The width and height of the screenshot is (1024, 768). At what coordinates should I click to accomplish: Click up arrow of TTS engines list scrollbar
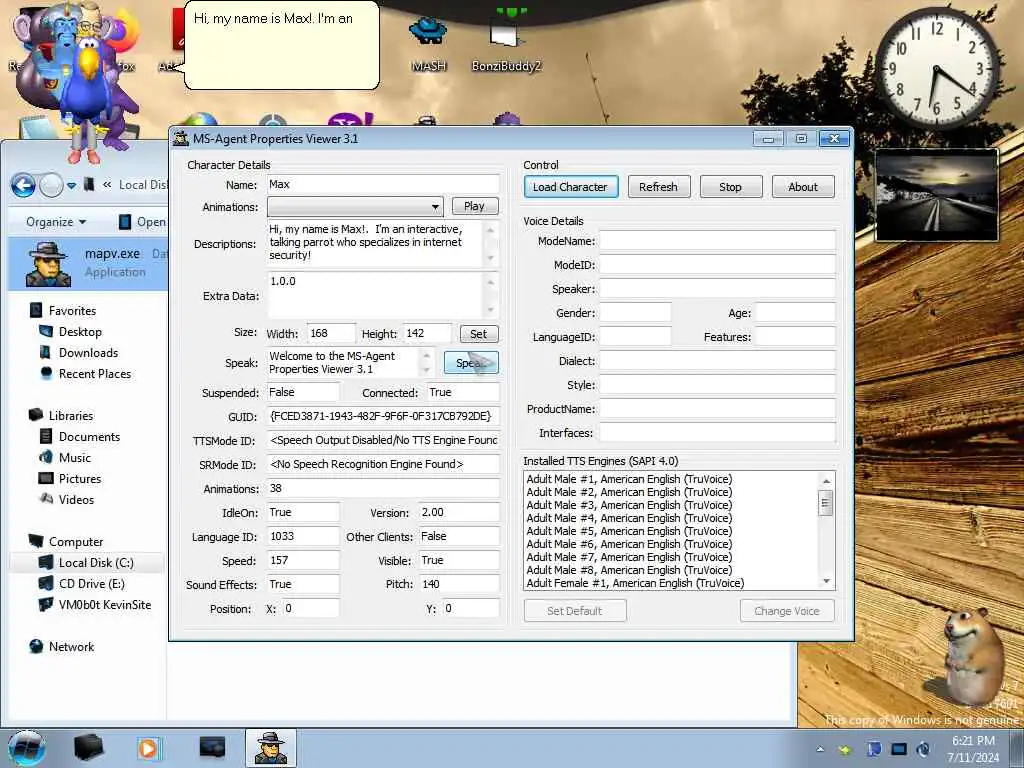click(x=826, y=481)
